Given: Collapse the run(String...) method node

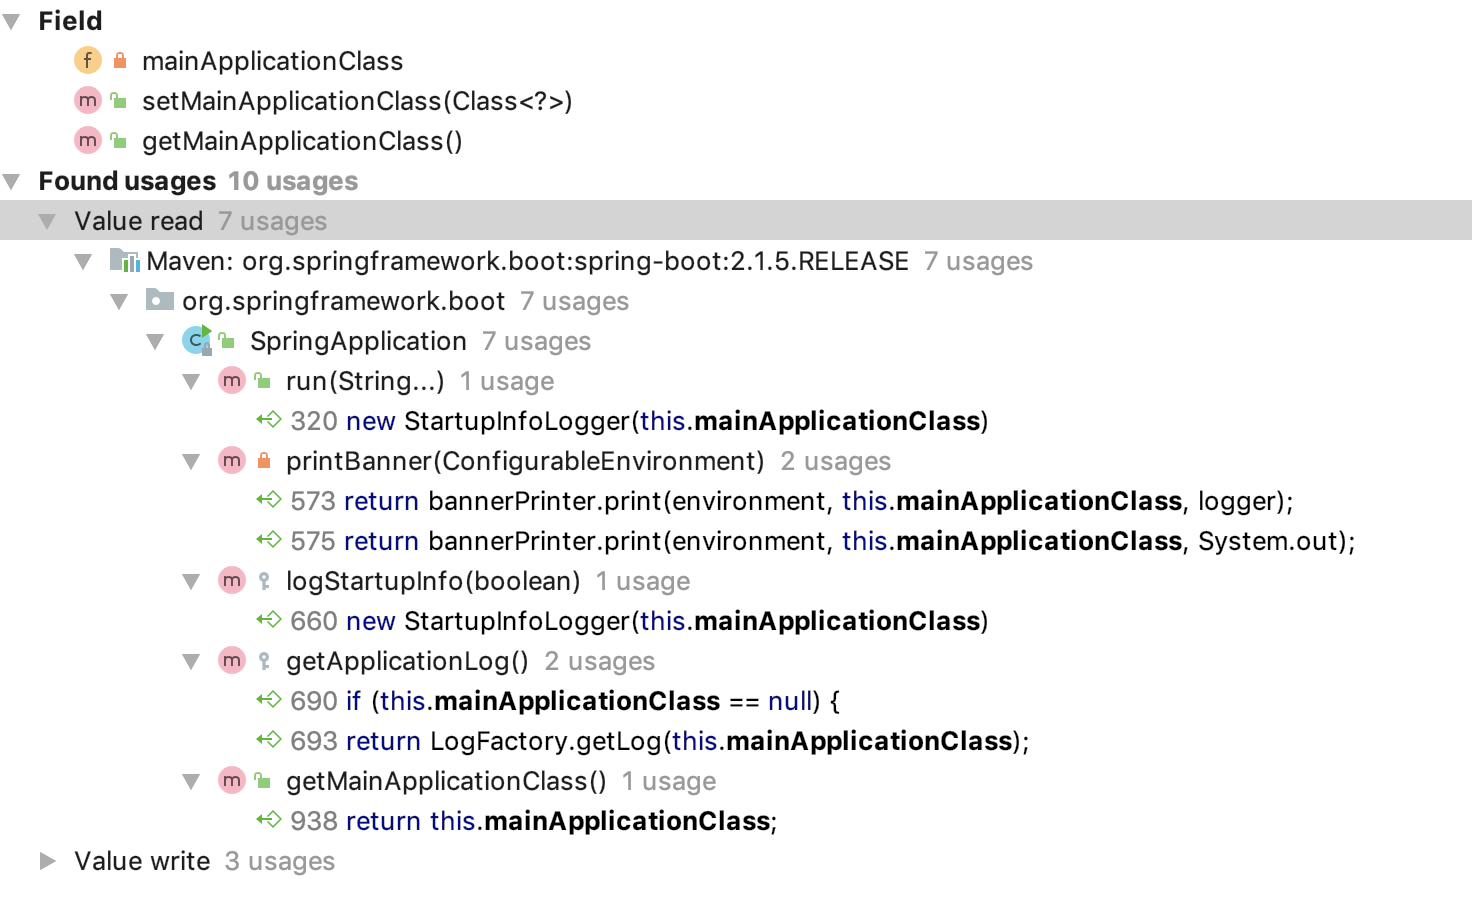Looking at the screenshot, I should (191, 381).
